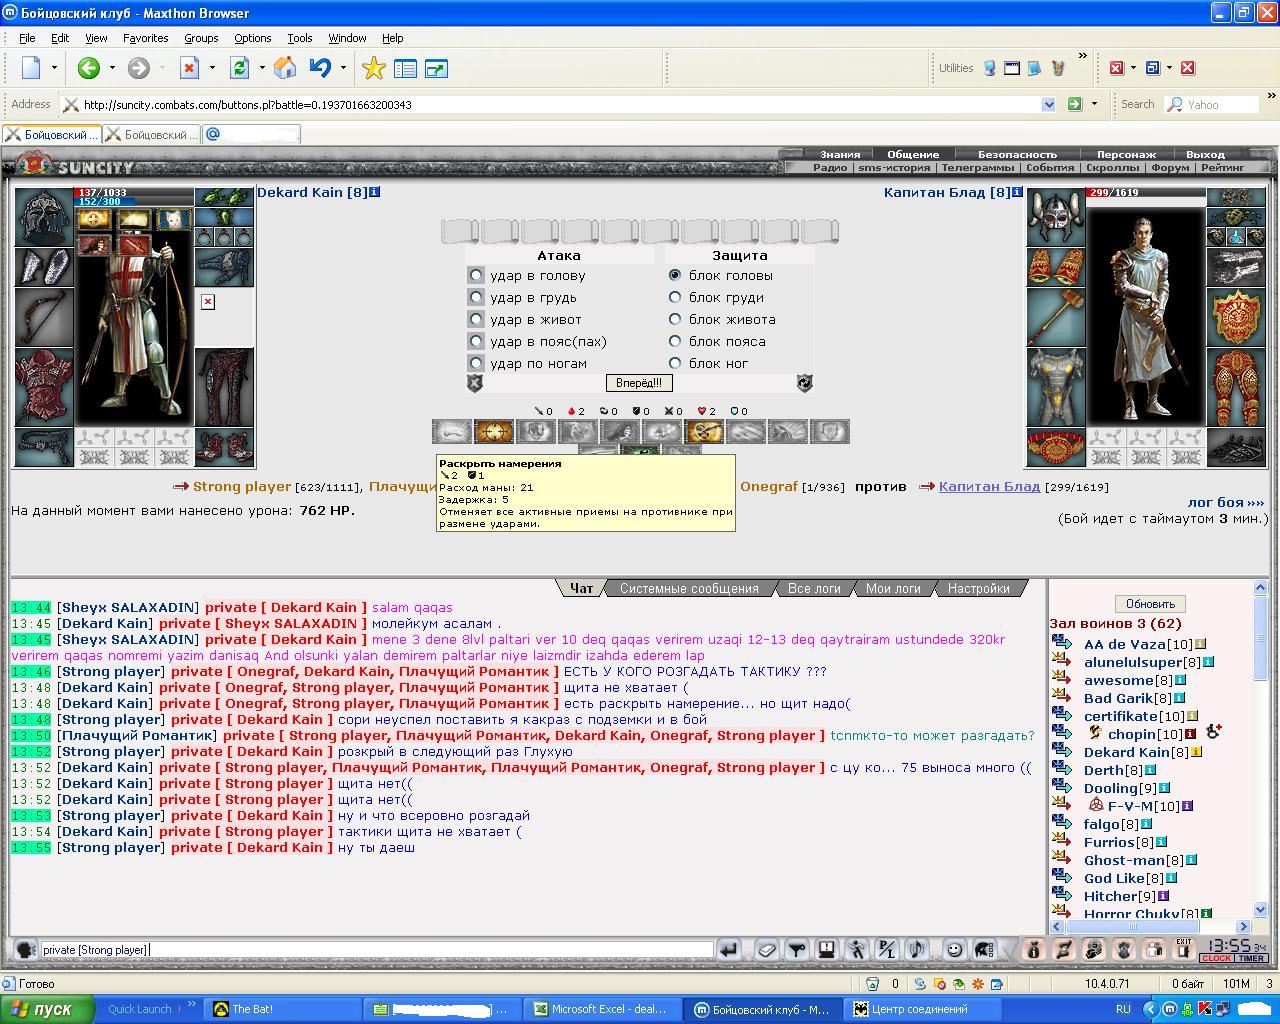This screenshot has height=1024, width=1280.
Task: Open the "лог боя" link
Action: (1225, 502)
